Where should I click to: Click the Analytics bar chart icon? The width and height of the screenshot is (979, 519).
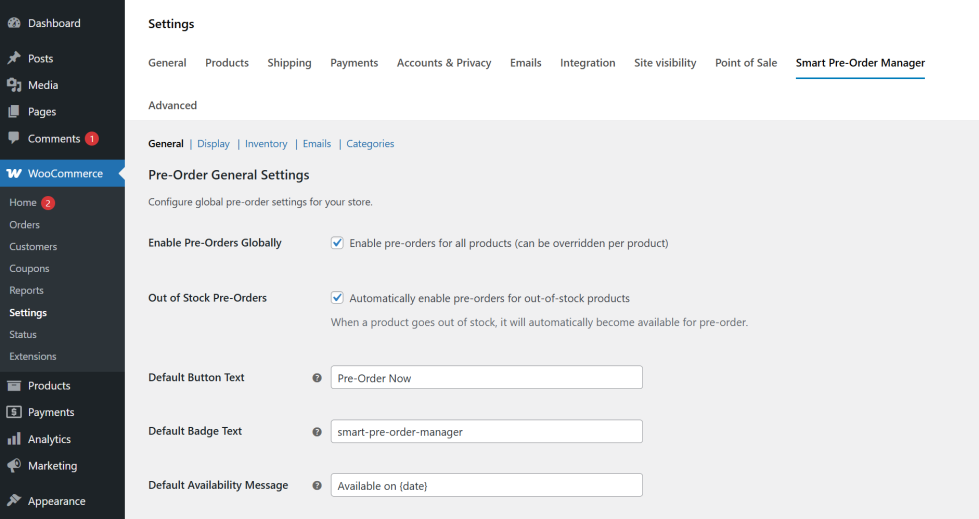click(14, 439)
